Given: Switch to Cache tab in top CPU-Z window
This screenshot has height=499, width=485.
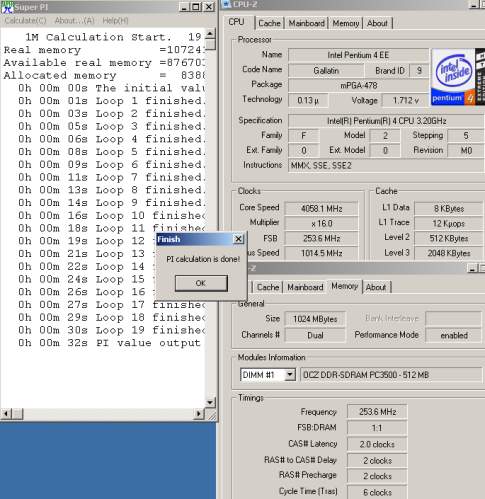Looking at the screenshot, I should (x=269, y=23).
